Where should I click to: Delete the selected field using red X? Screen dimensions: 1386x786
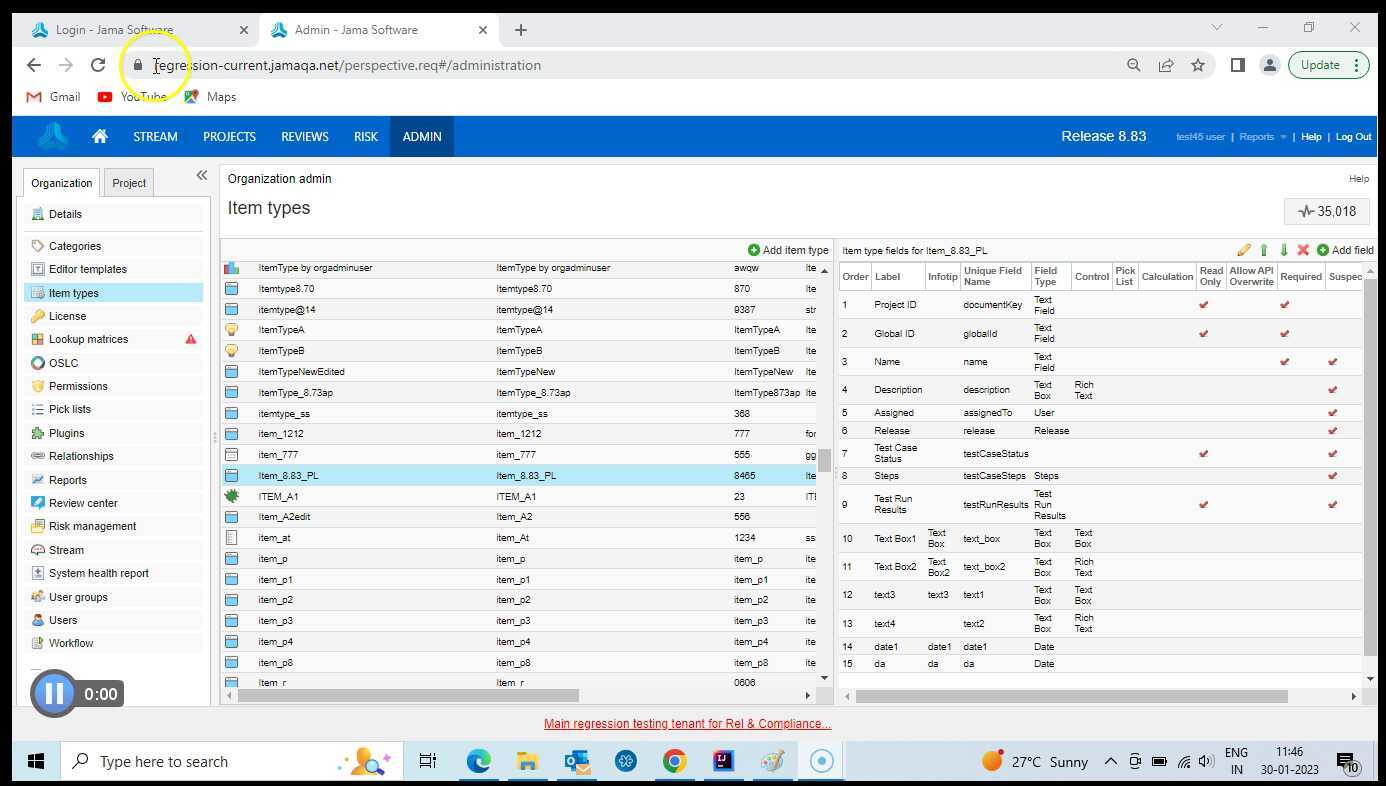coord(1303,250)
